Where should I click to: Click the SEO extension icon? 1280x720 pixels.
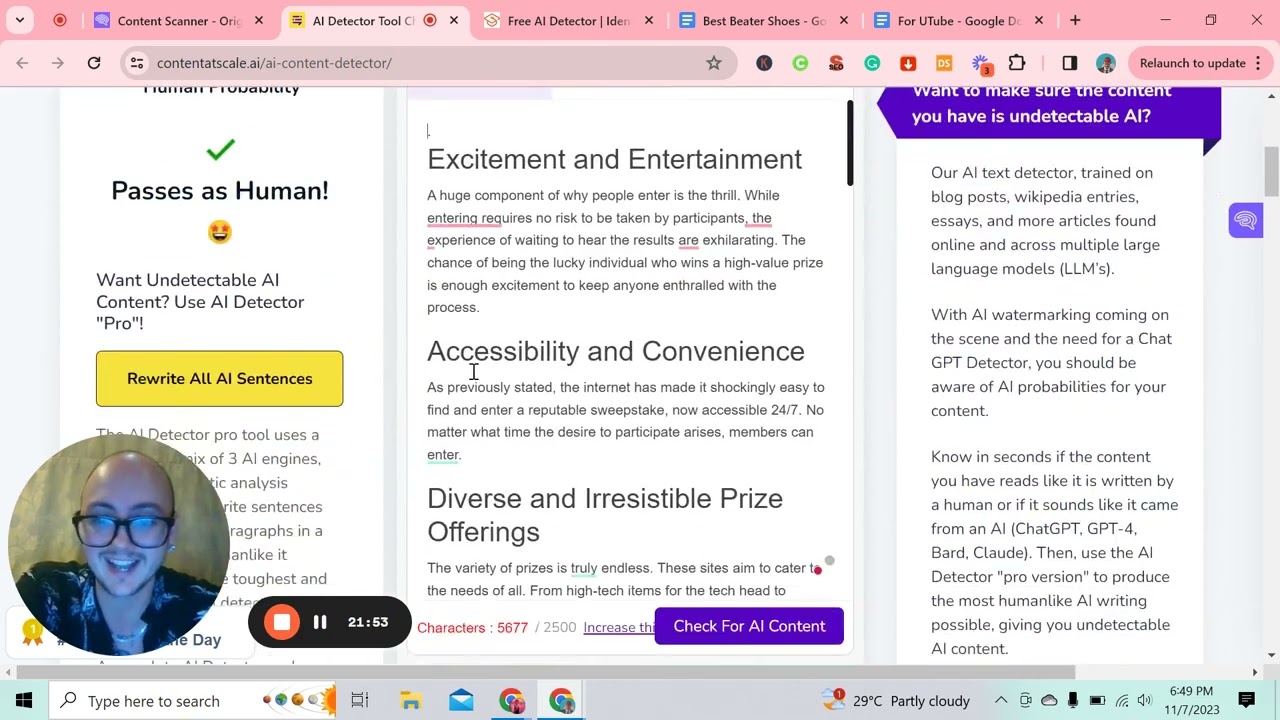[x=836, y=63]
